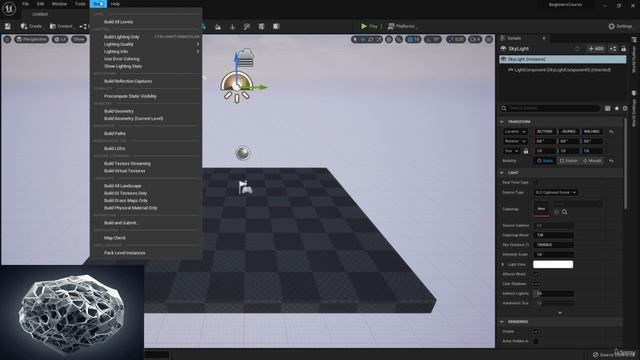Reset Mobility to default arrow icon

611,161
